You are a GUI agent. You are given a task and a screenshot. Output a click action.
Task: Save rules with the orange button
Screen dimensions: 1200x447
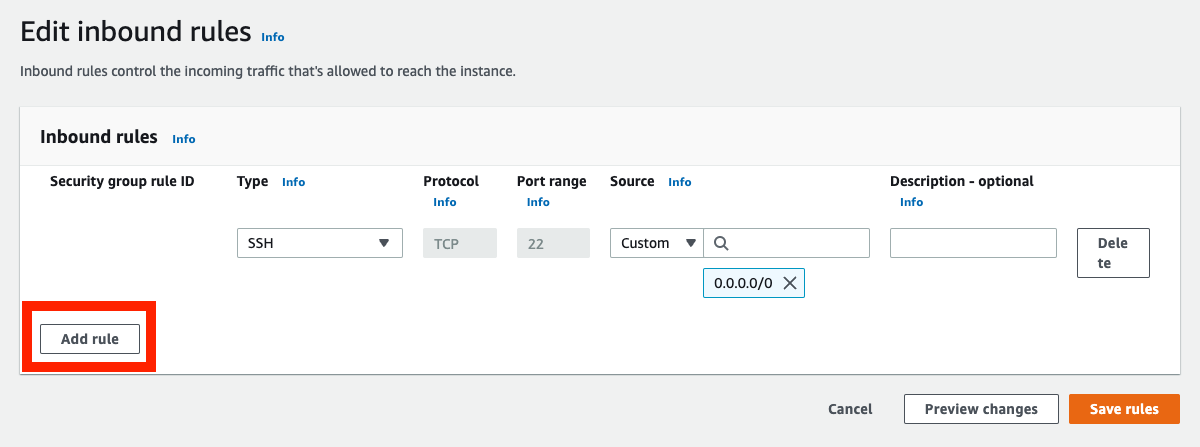(x=1124, y=409)
